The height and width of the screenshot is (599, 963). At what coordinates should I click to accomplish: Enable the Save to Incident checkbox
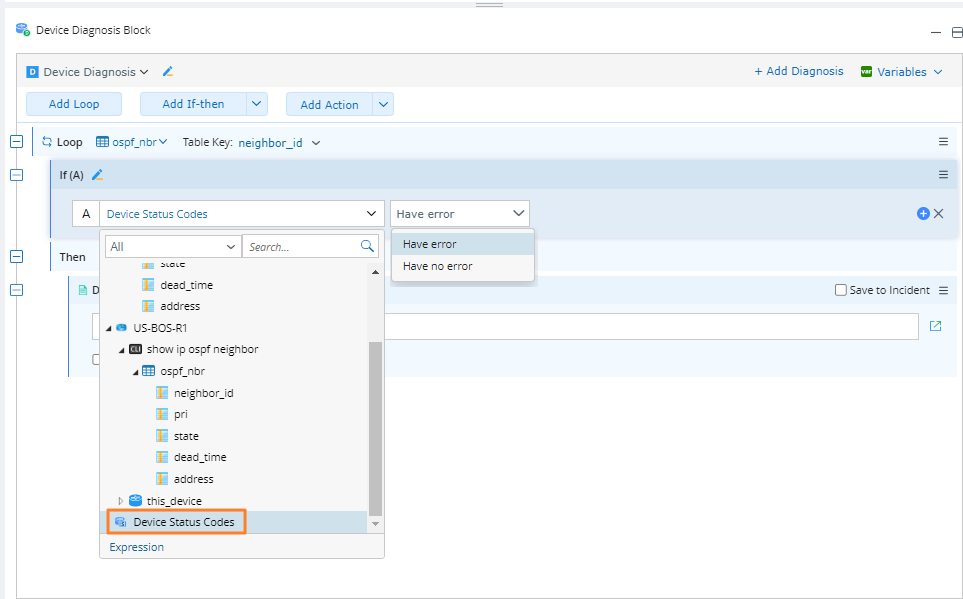[x=841, y=290]
